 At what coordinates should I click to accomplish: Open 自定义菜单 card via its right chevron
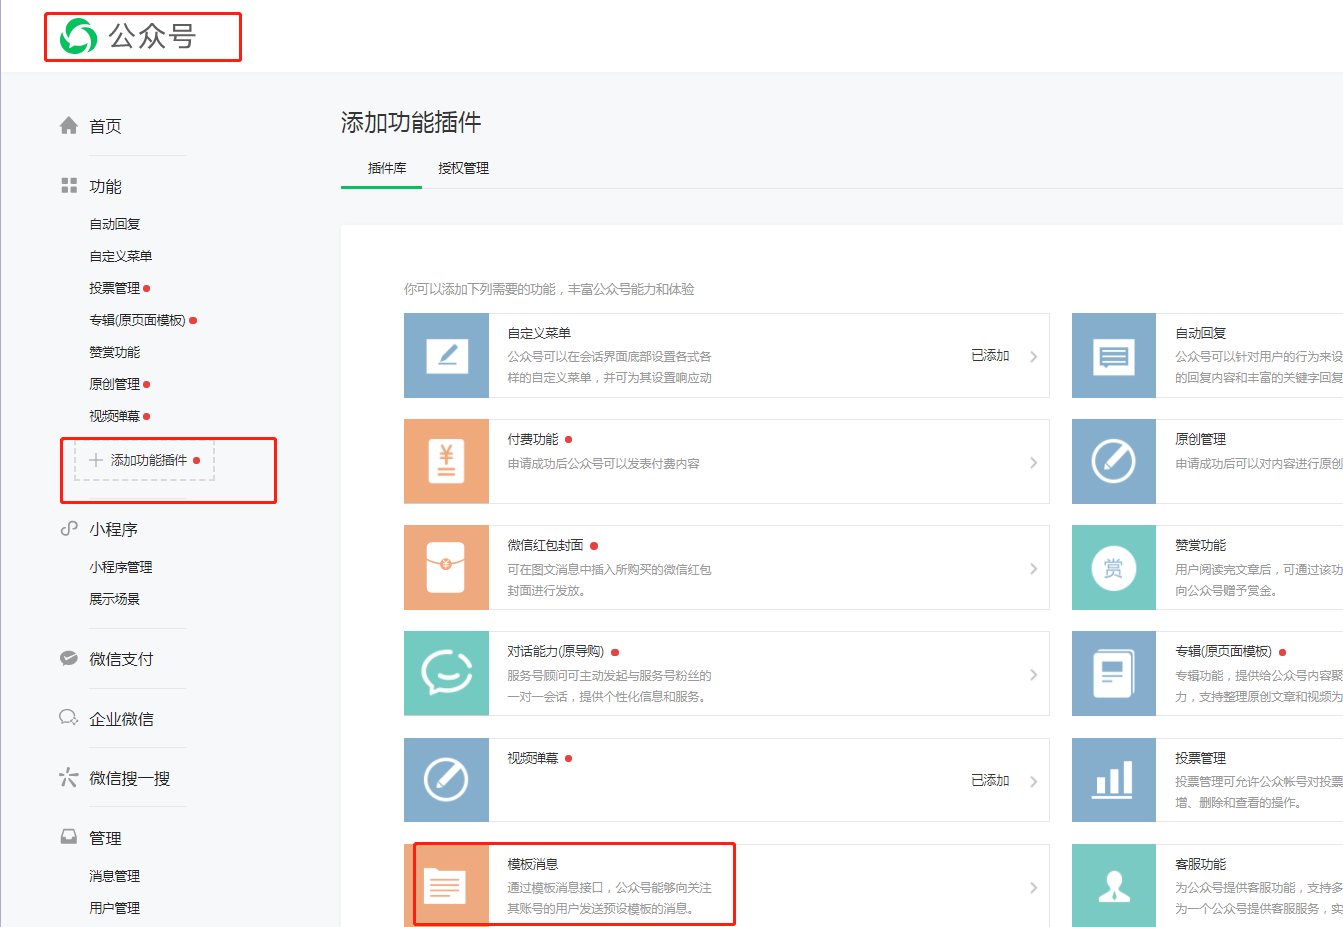pos(1033,356)
